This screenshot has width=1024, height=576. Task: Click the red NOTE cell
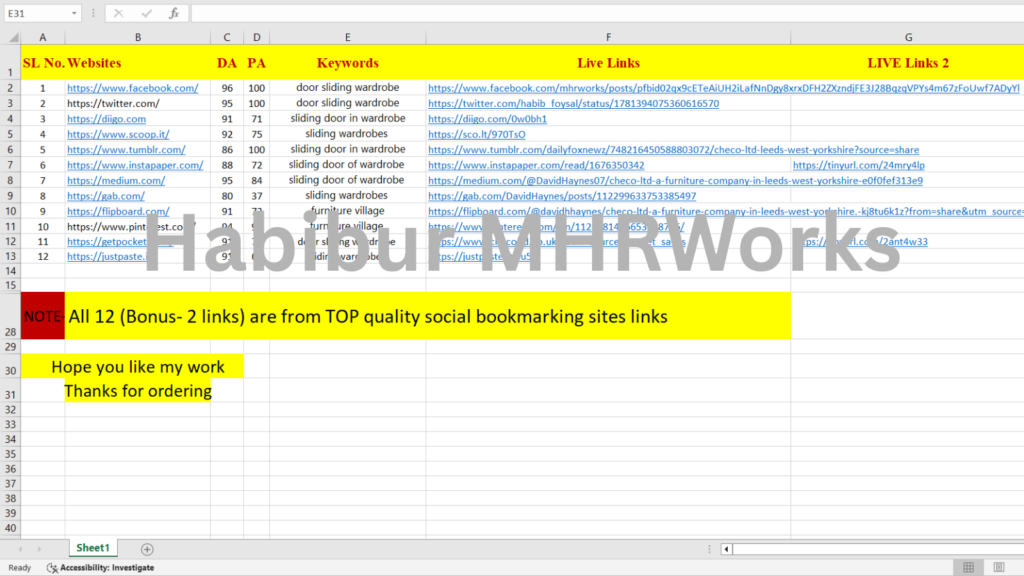click(43, 316)
